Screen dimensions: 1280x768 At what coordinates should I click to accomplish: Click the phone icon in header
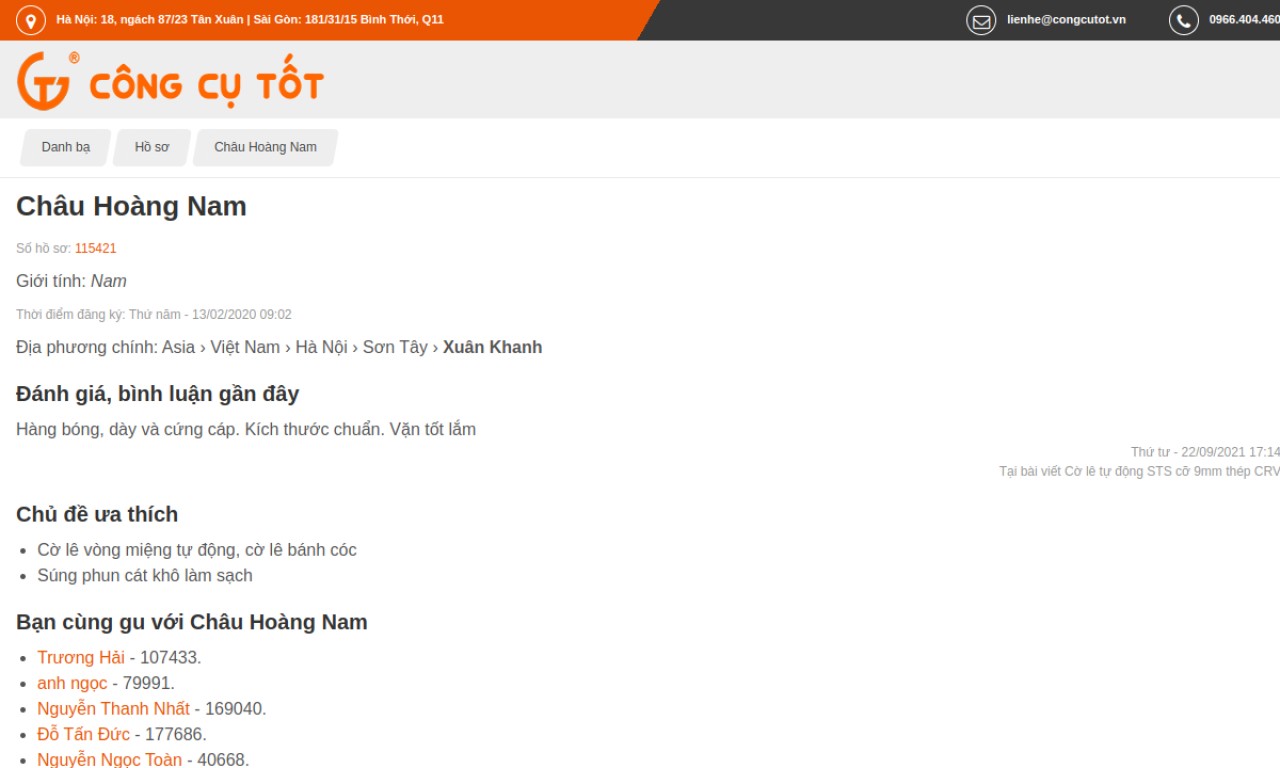pyautogui.click(x=1183, y=20)
